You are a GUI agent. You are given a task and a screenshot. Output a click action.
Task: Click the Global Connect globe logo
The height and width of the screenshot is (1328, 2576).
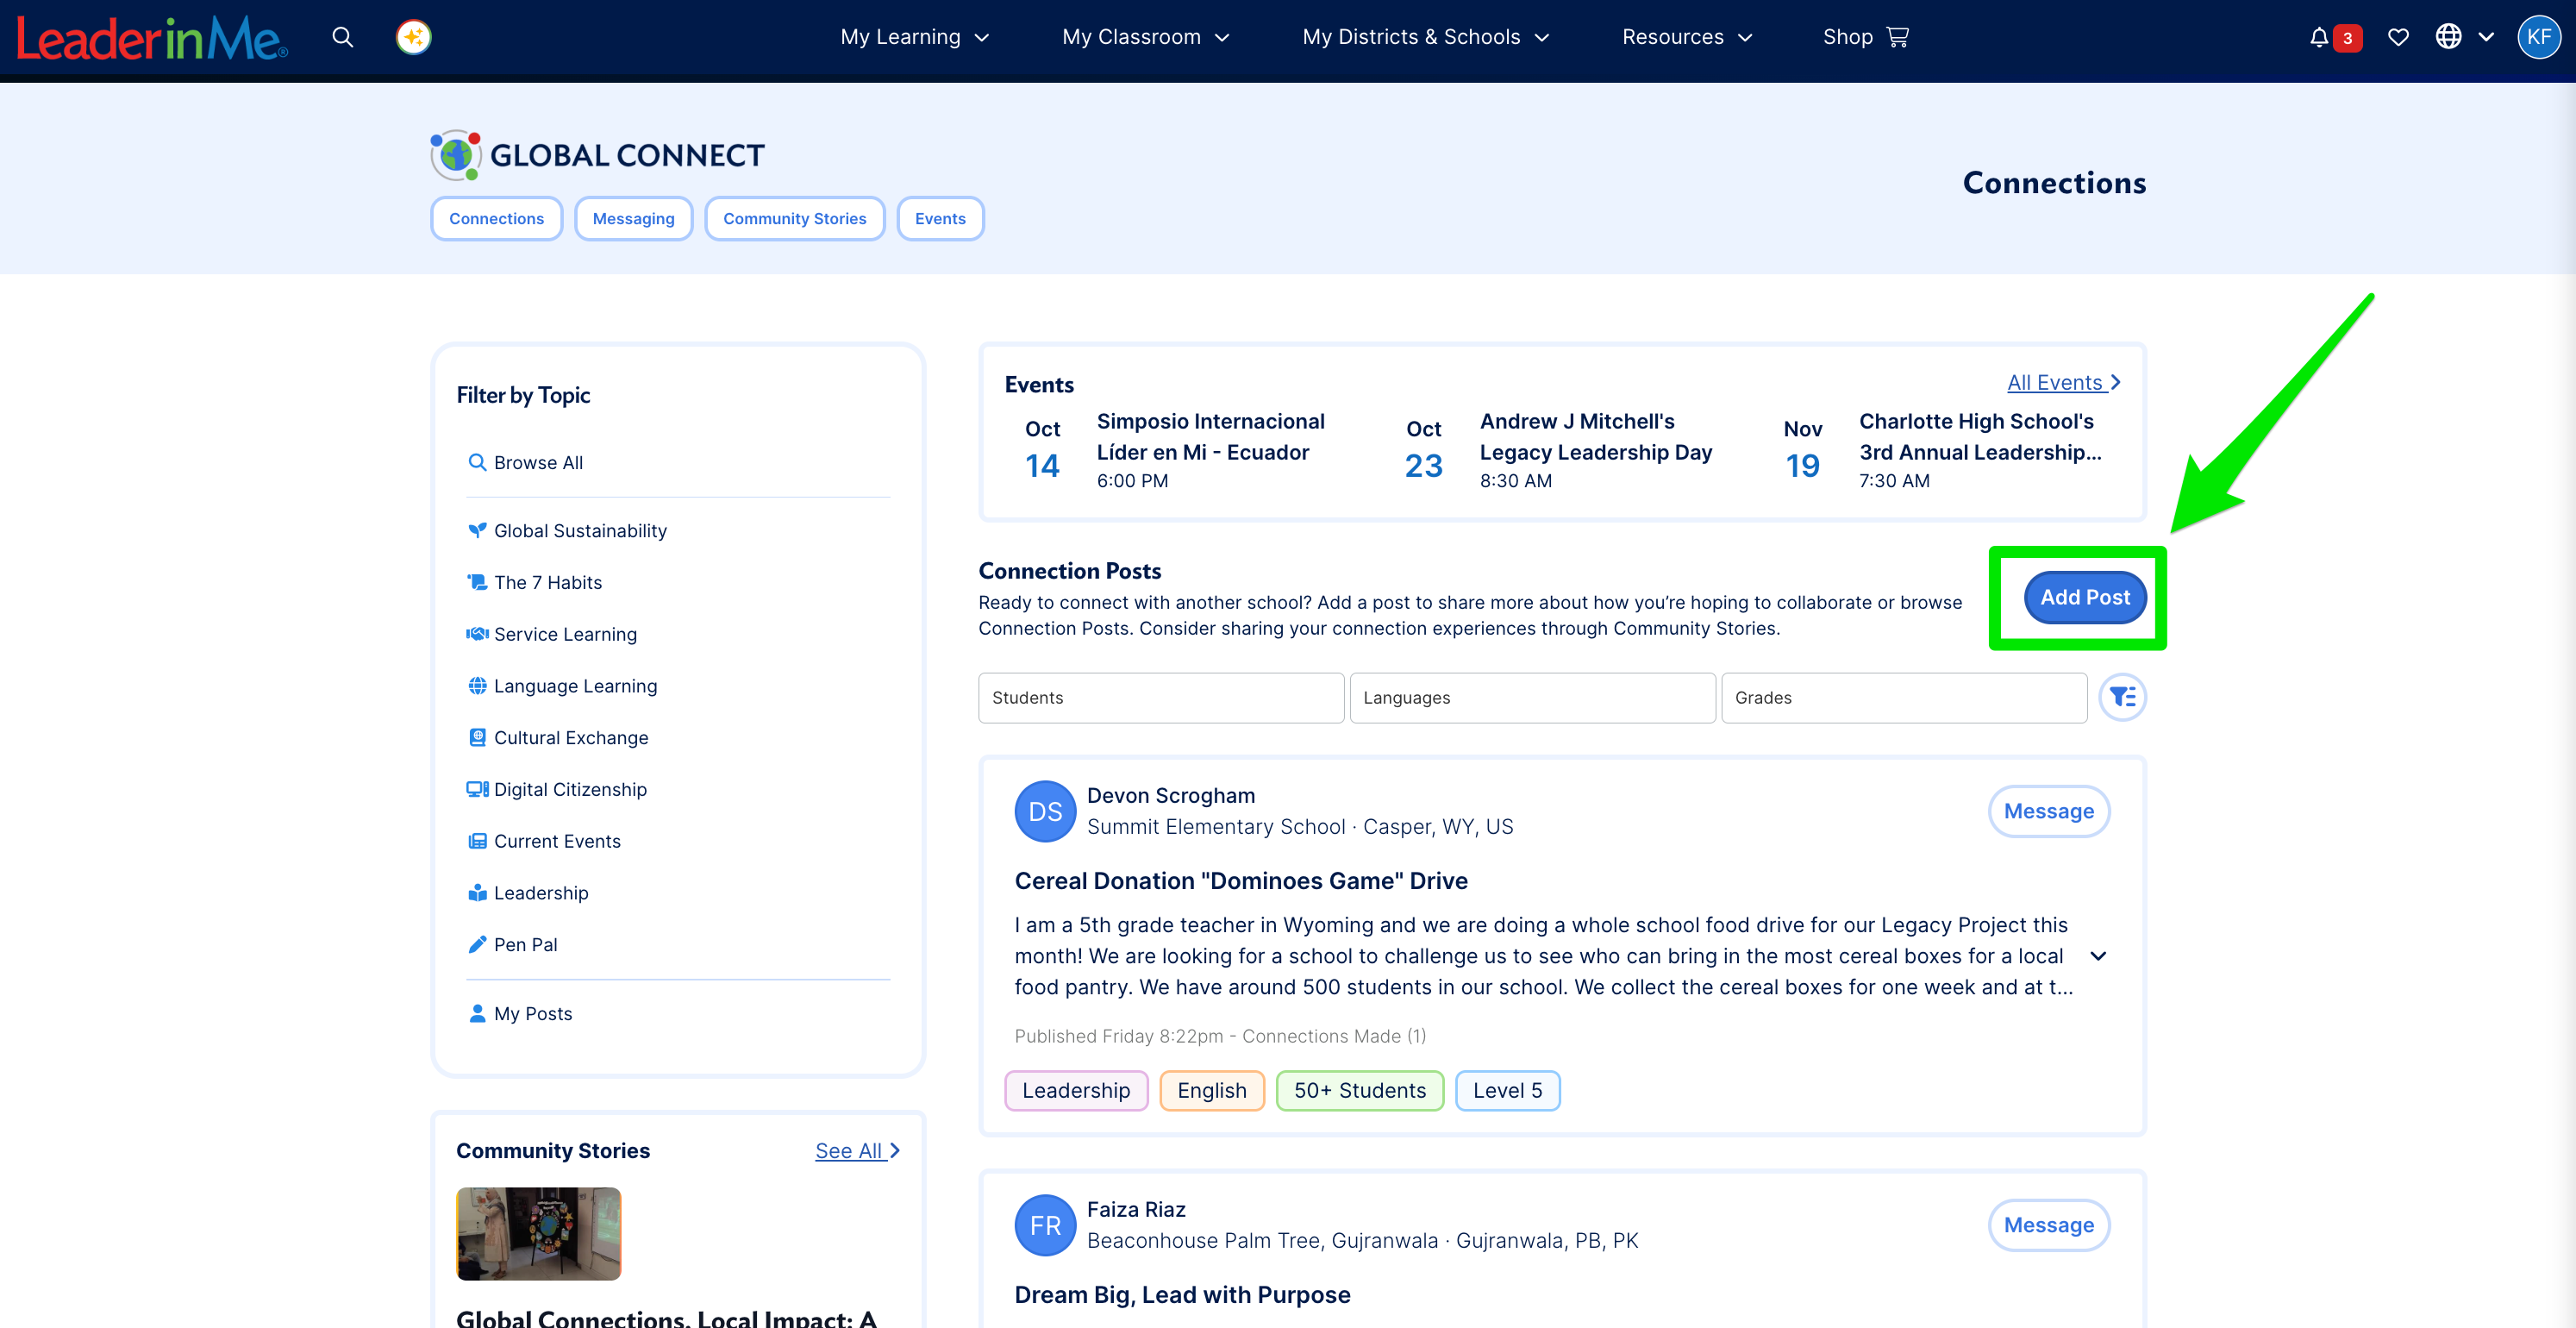(x=456, y=155)
